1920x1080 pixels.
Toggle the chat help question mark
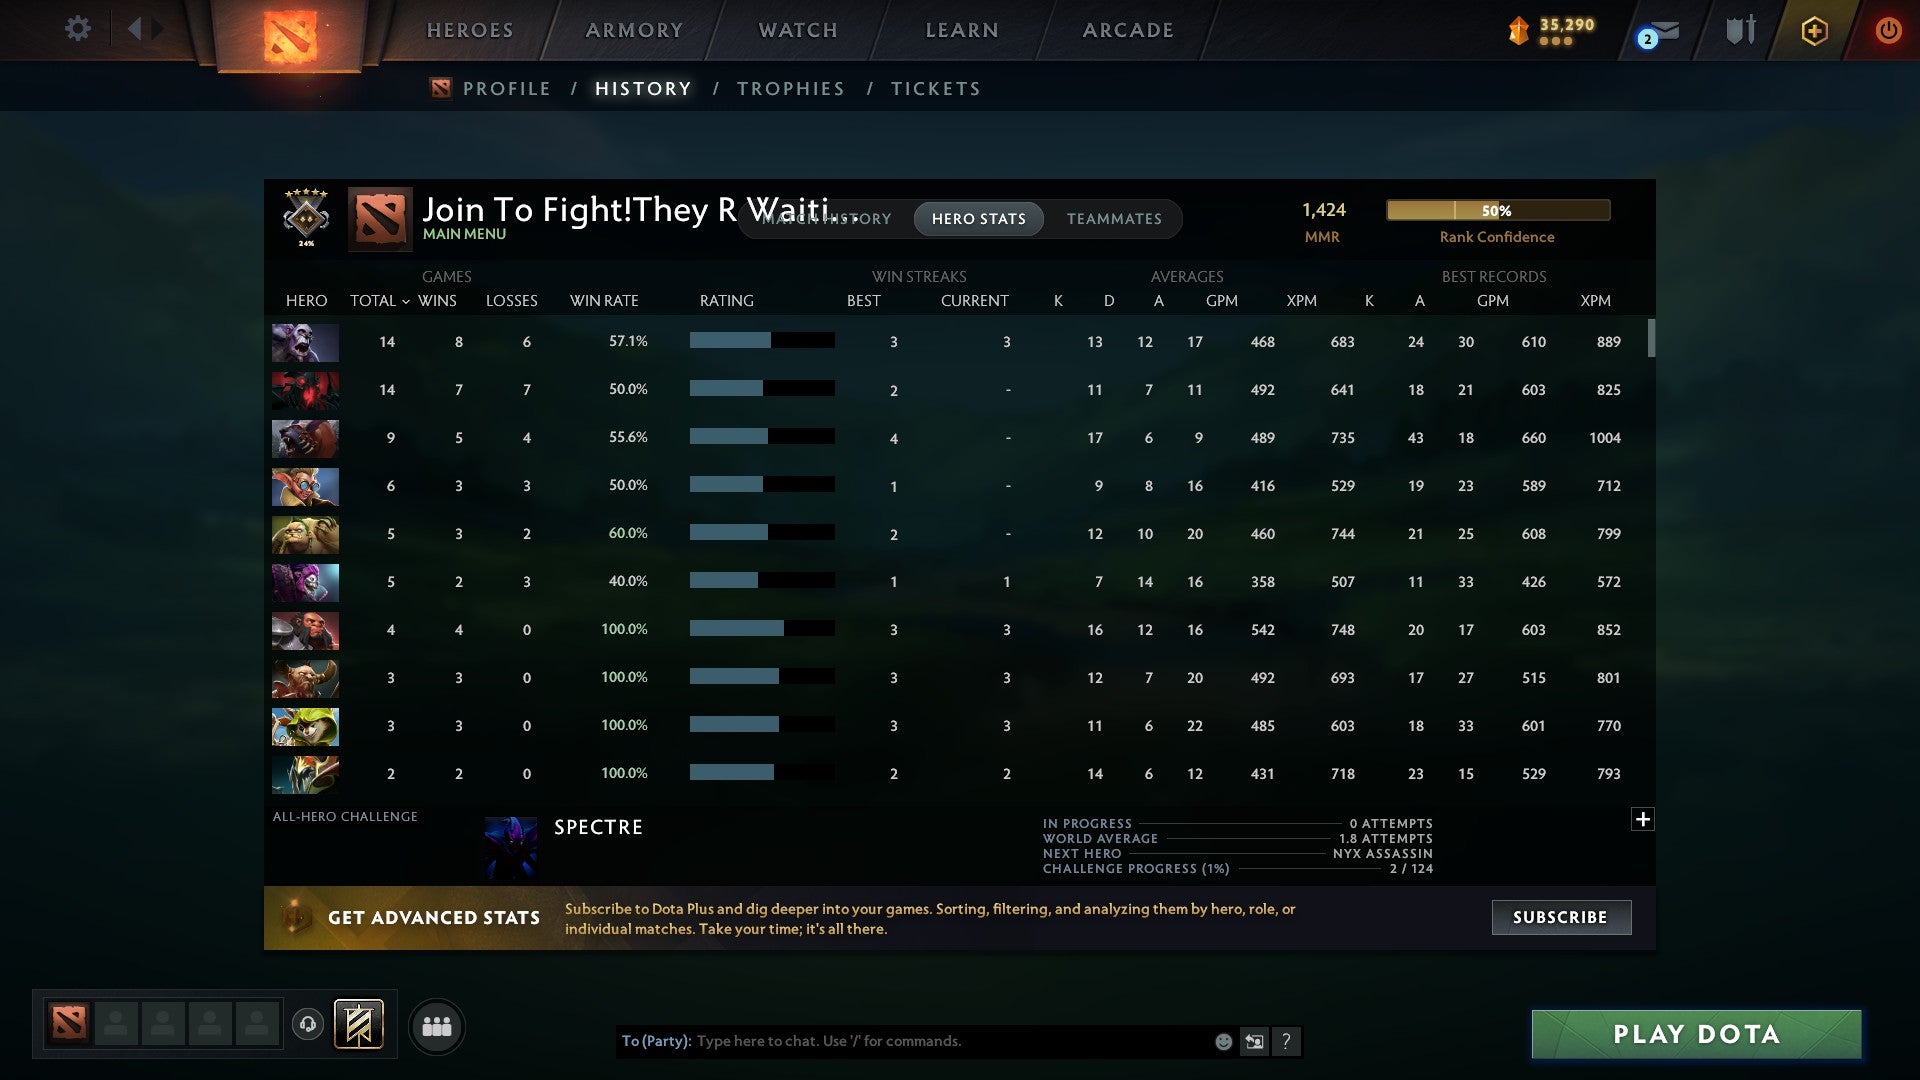[1287, 1041]
